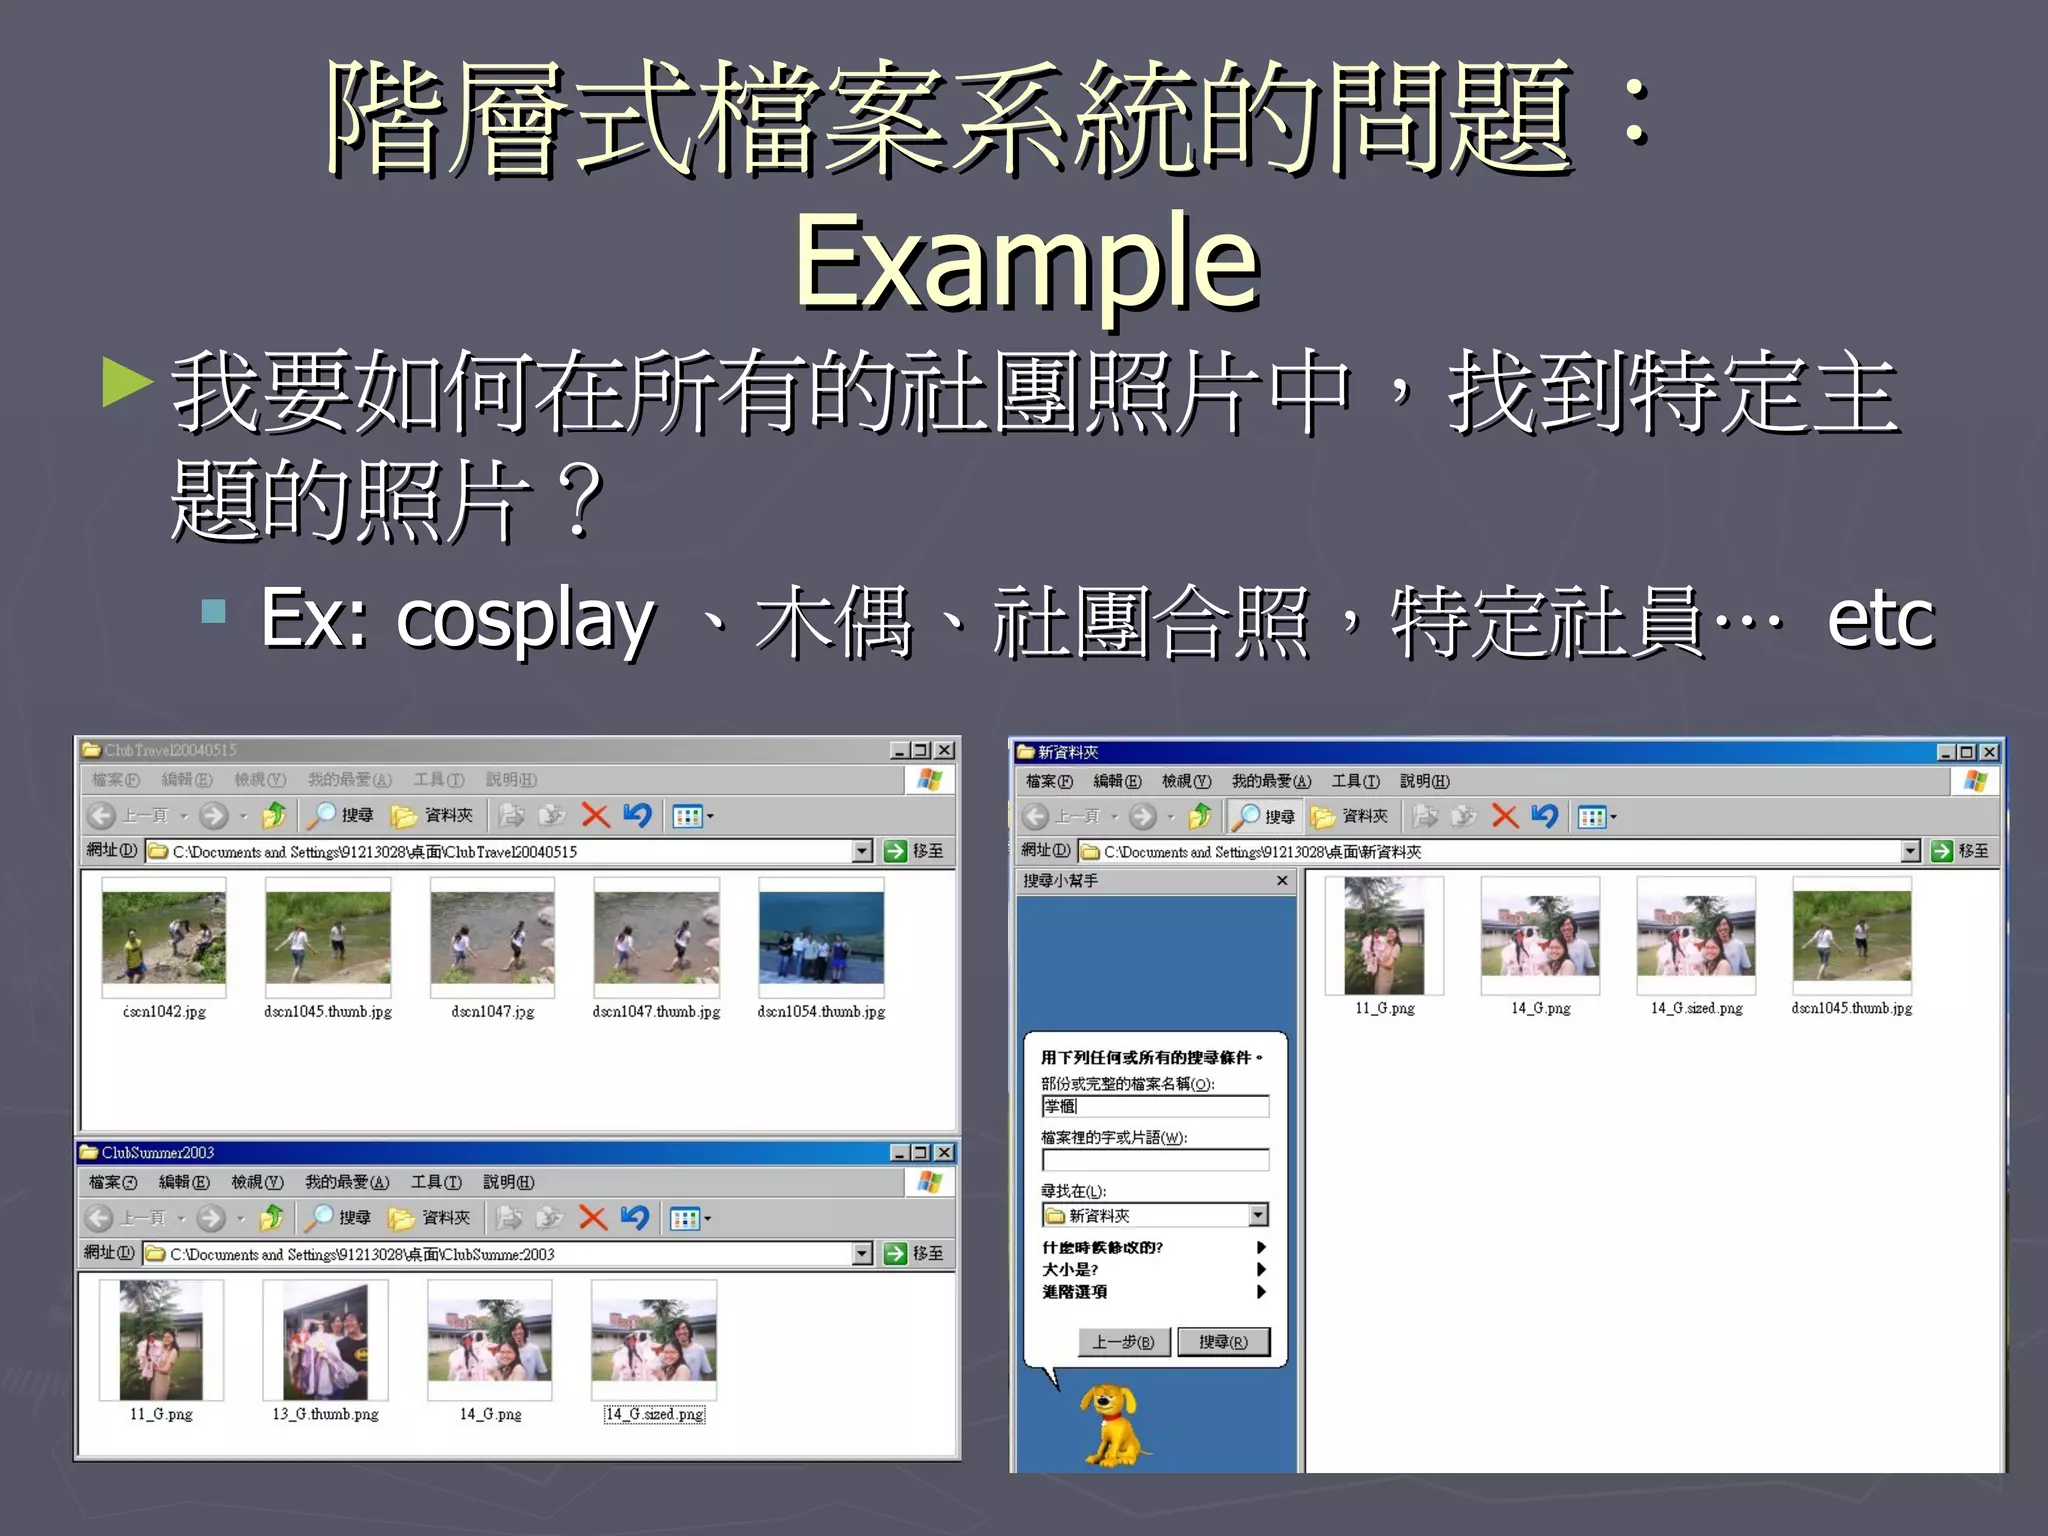The height and width of the screenshot is (1536, 2048).
Task: Click Move To icon in ClubTravel20040515 toolbar
Action: [512, 816]
